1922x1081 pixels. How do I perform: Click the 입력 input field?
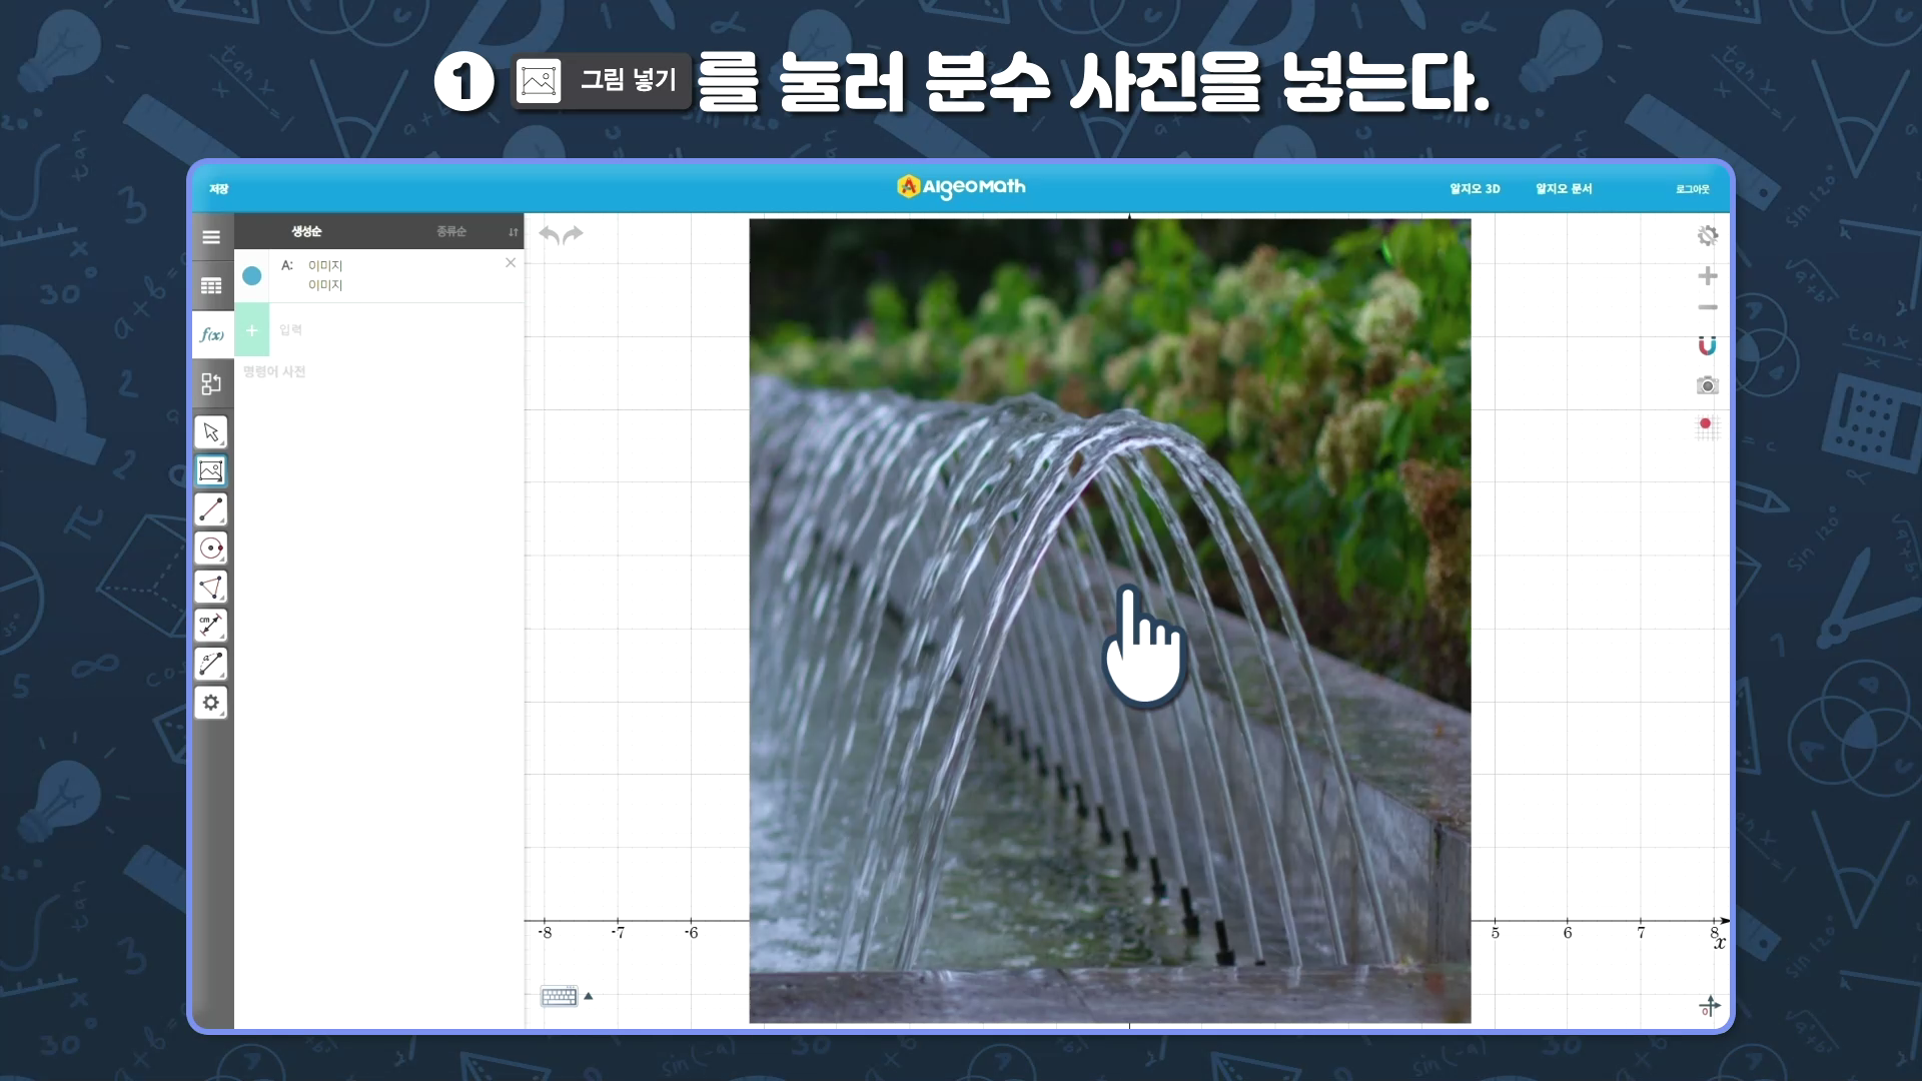(x=397, y=330)
